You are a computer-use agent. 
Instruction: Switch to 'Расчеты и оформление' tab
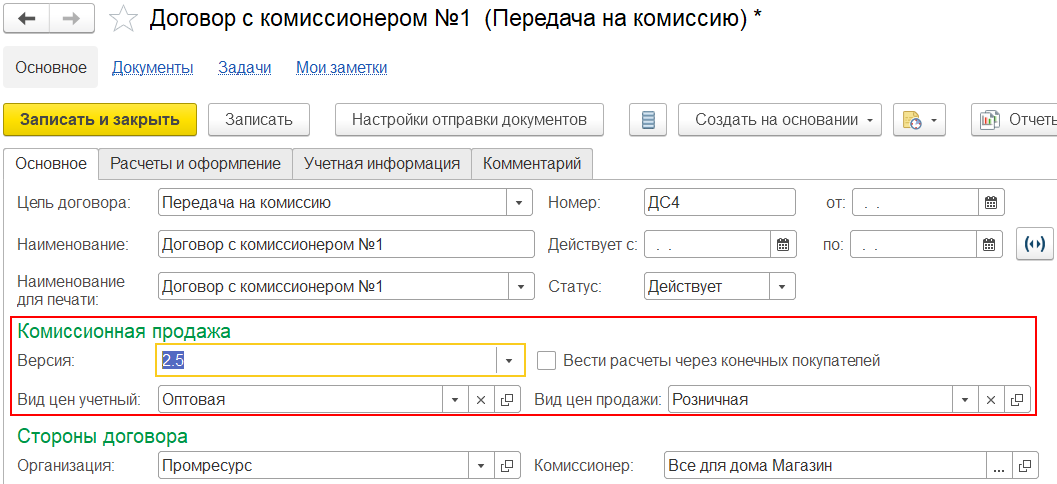195,163
